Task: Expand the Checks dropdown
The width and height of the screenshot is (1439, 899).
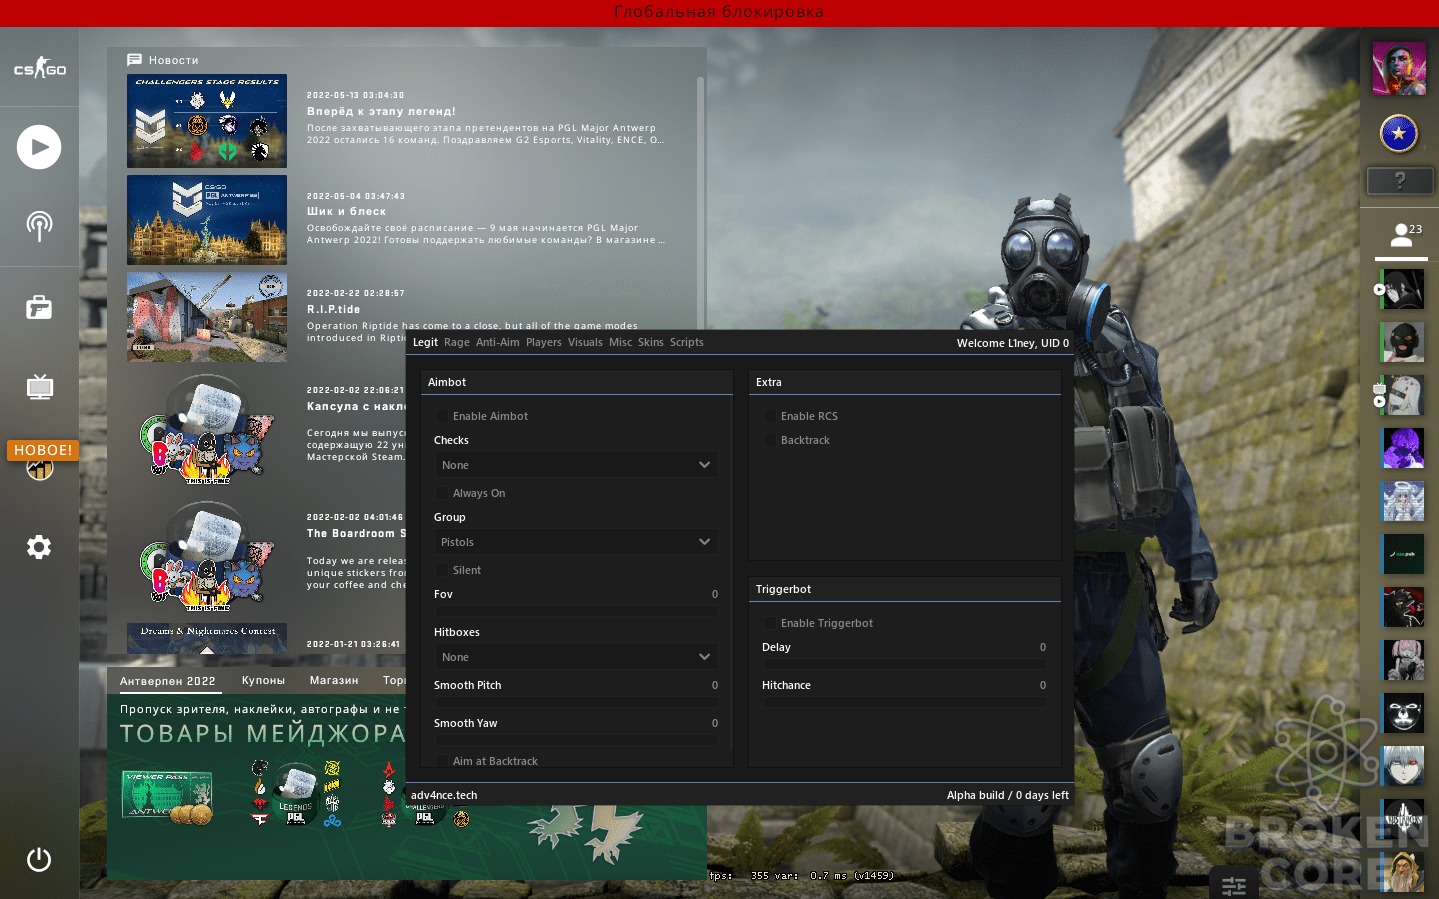Action: [576, 465]
